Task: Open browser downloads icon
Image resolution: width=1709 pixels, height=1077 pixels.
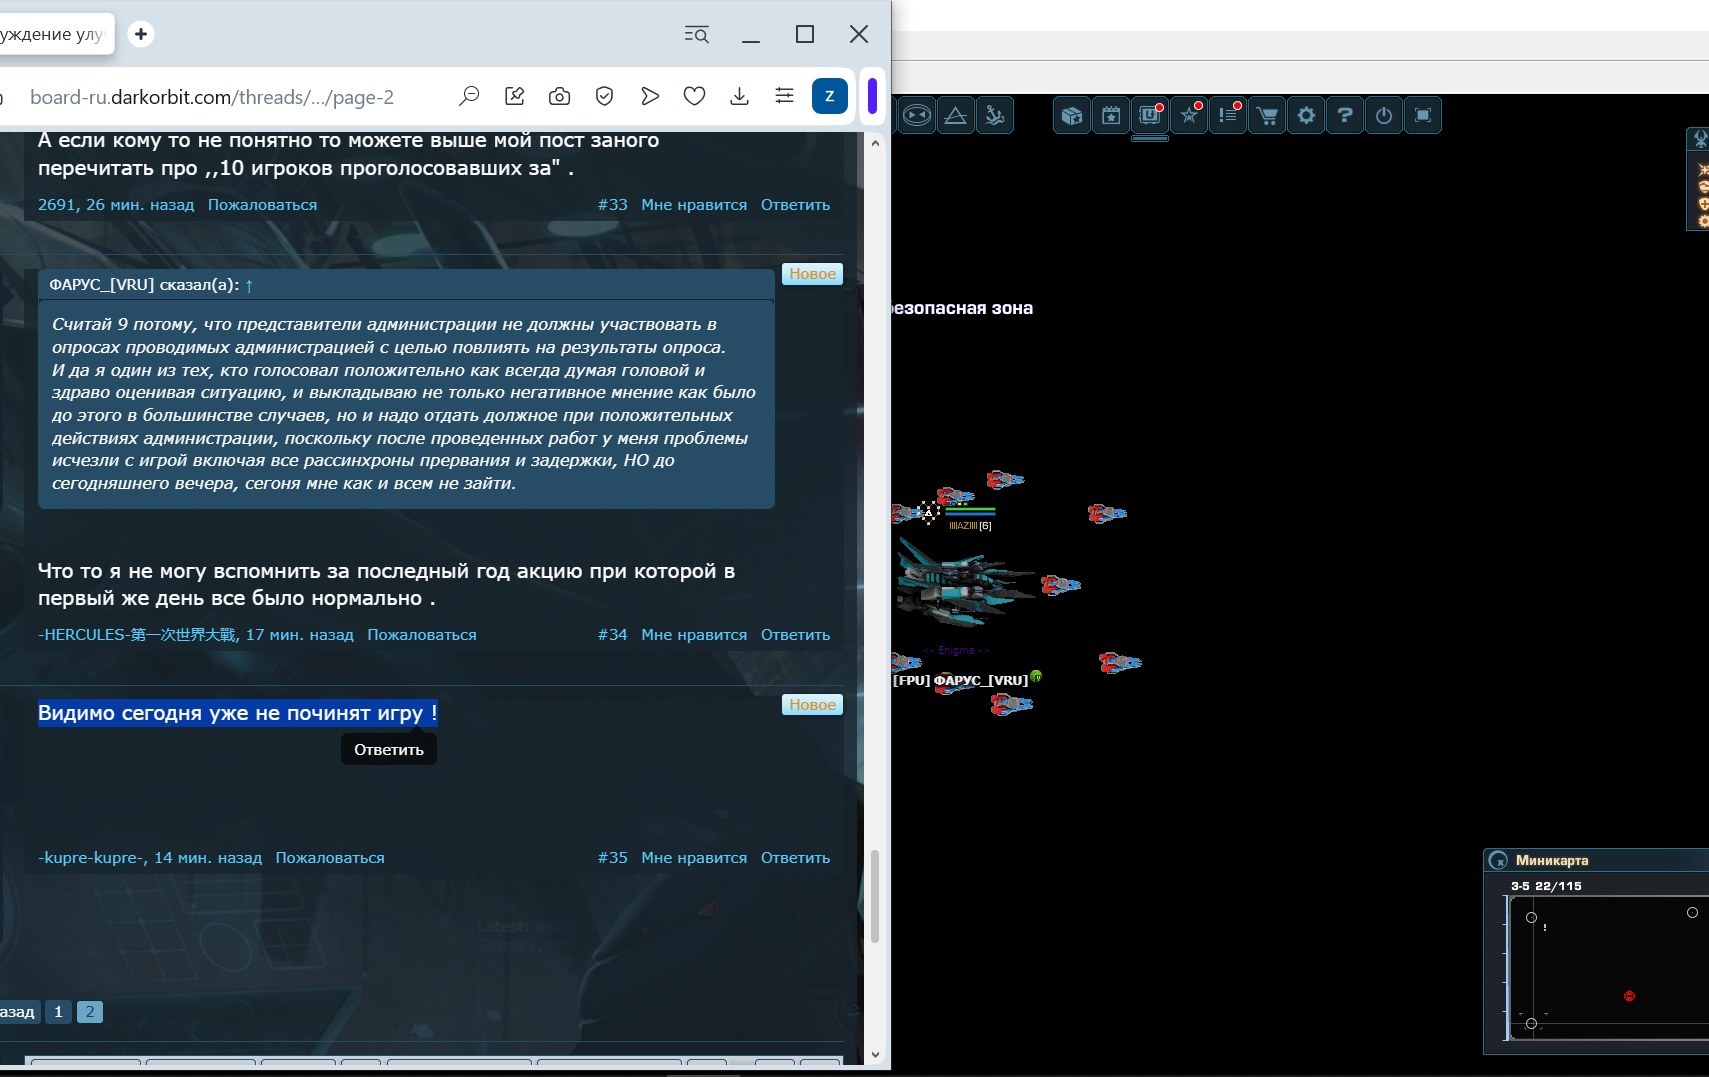Action: (739, 96)
